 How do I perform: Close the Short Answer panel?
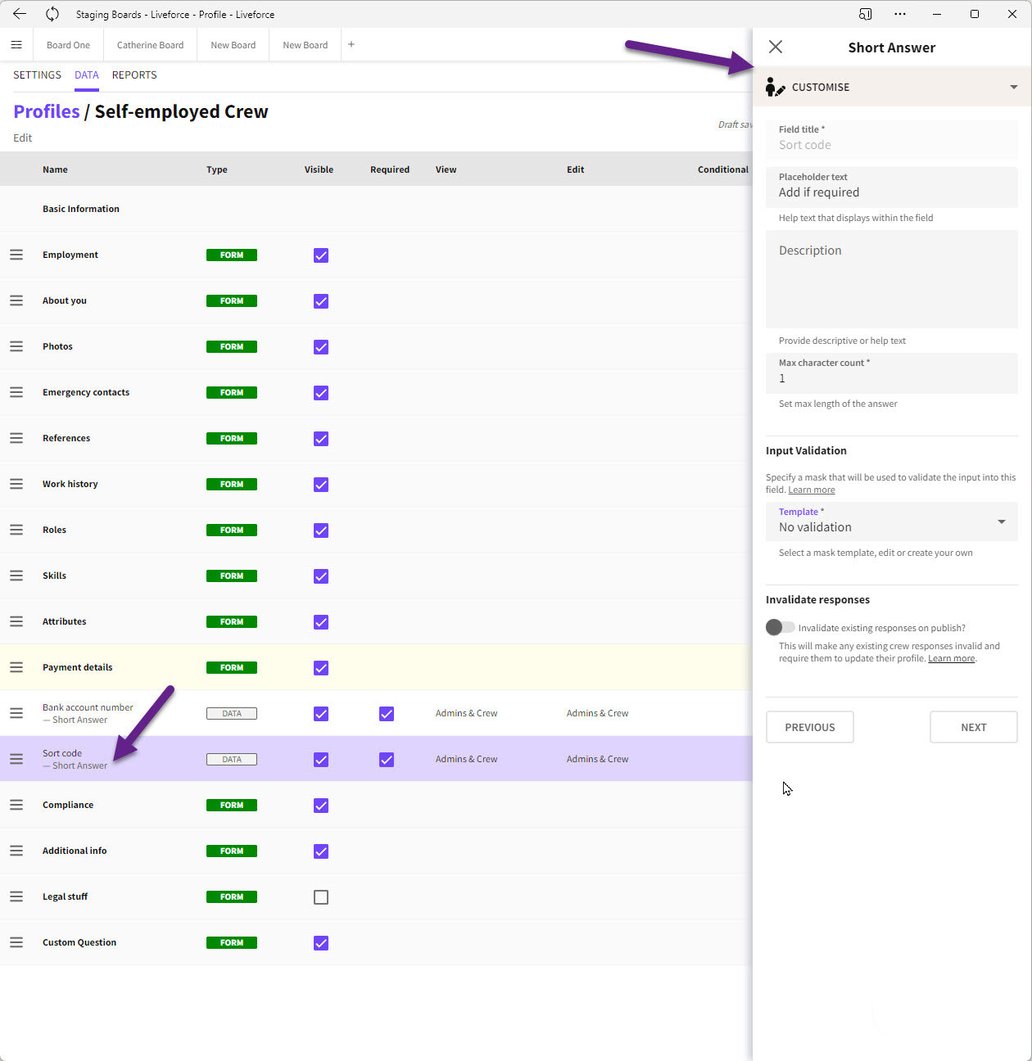point(775,46)
